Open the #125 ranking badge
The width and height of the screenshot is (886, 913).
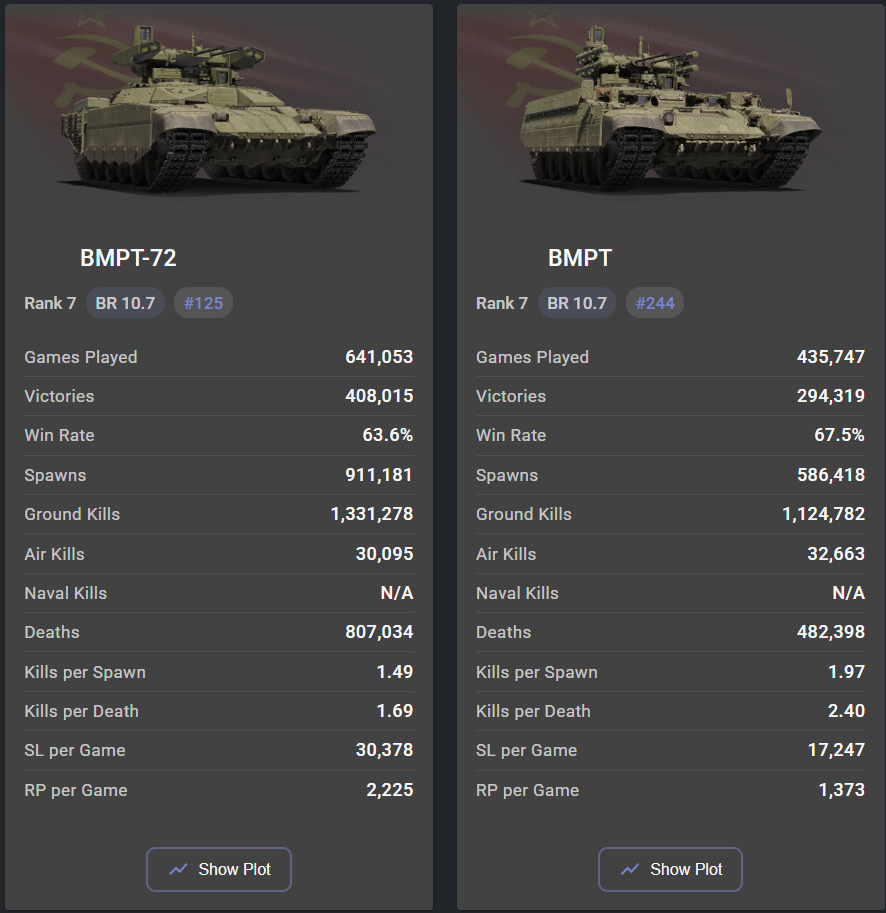coord(203,303)
